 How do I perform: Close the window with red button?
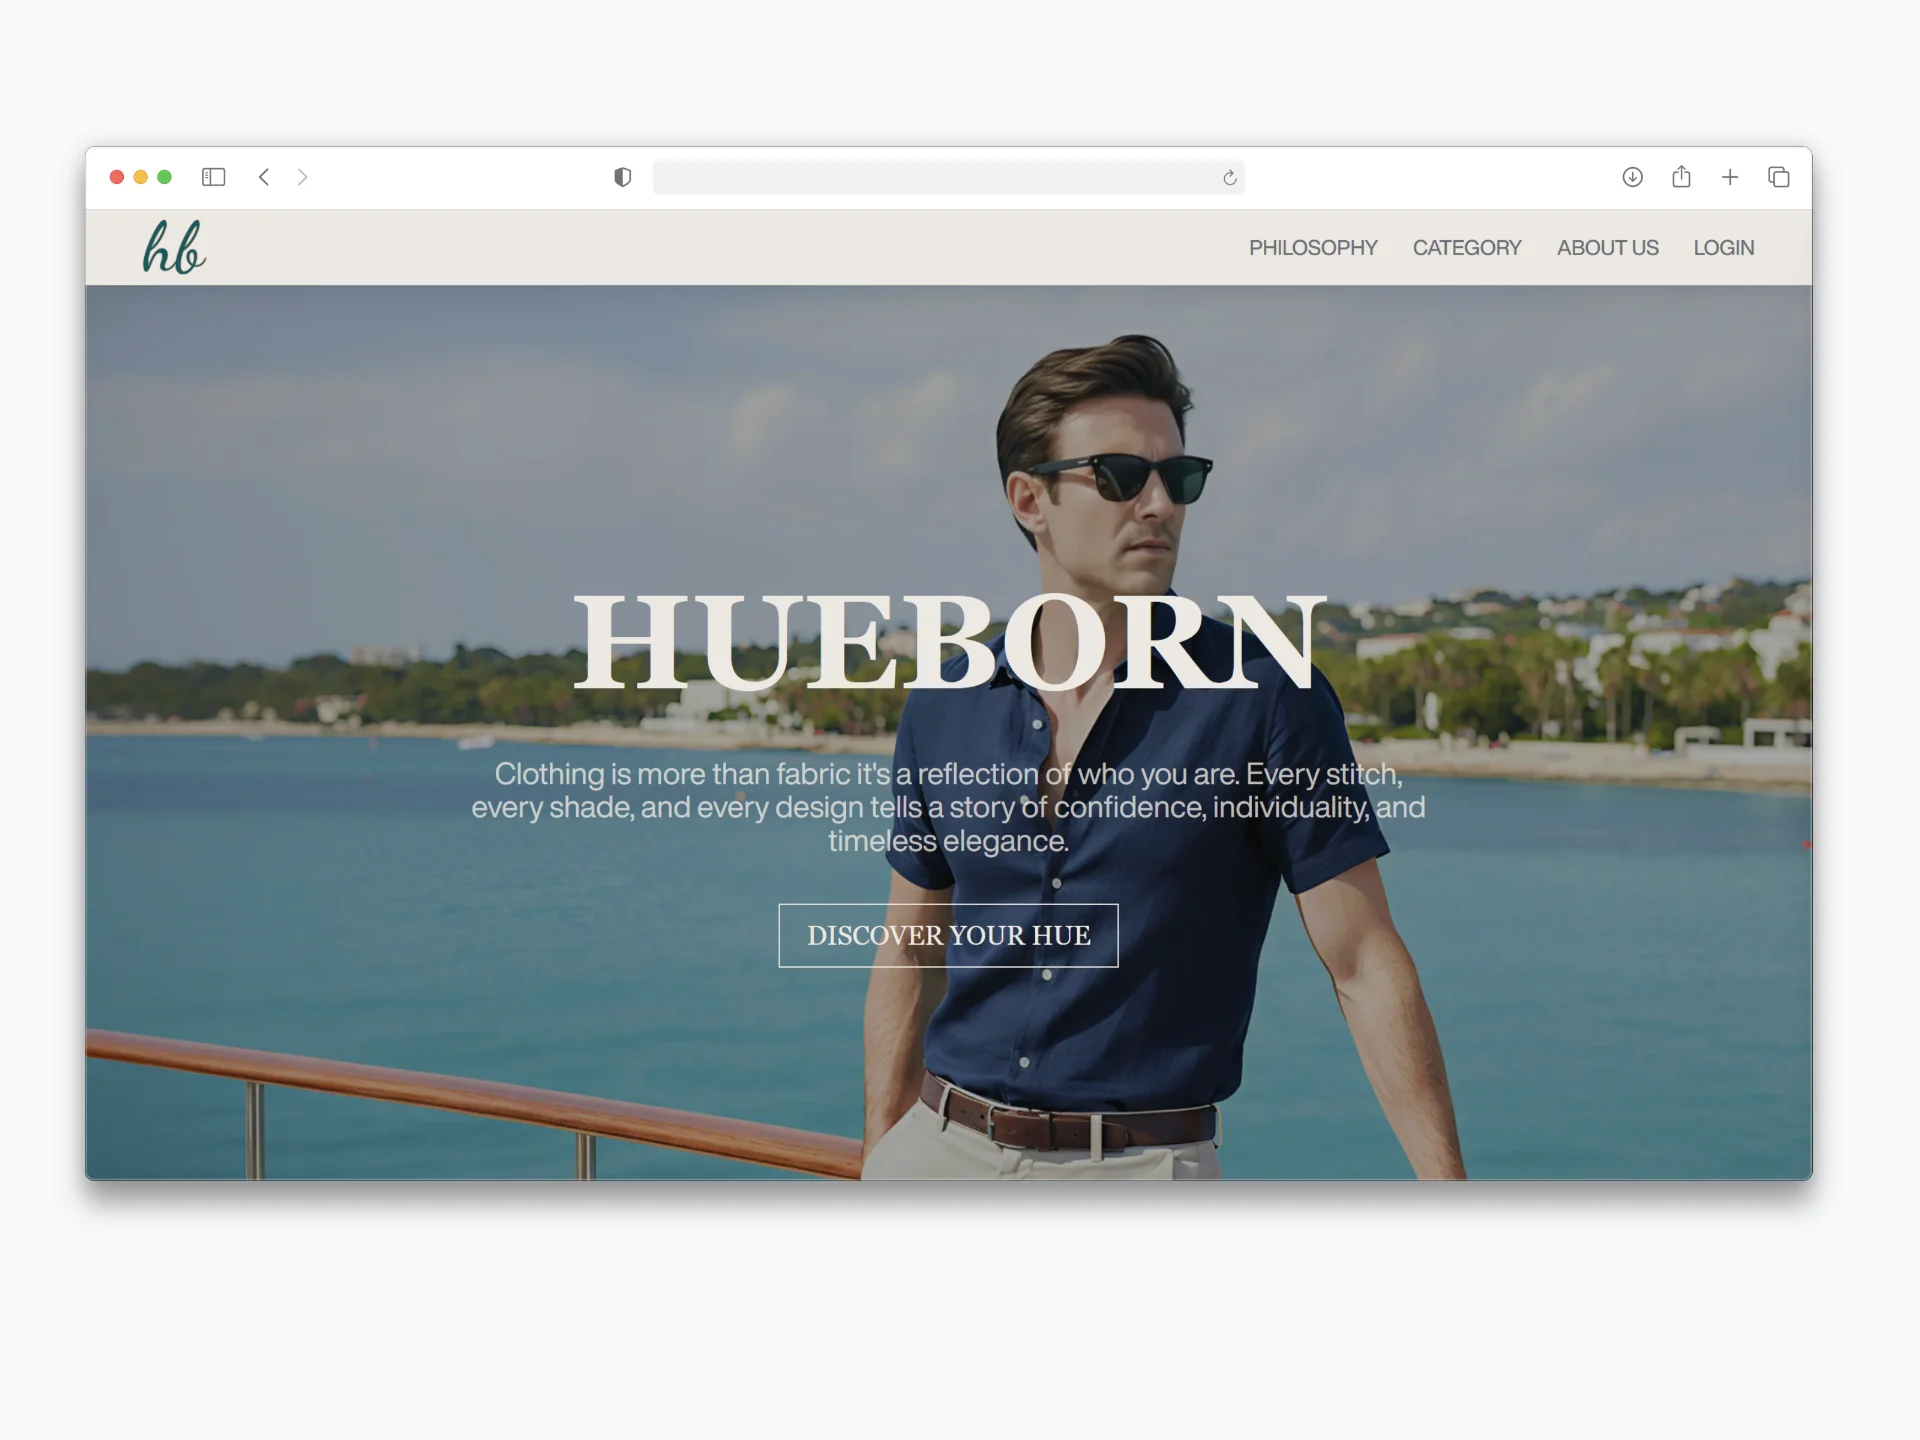coord(117,177)
